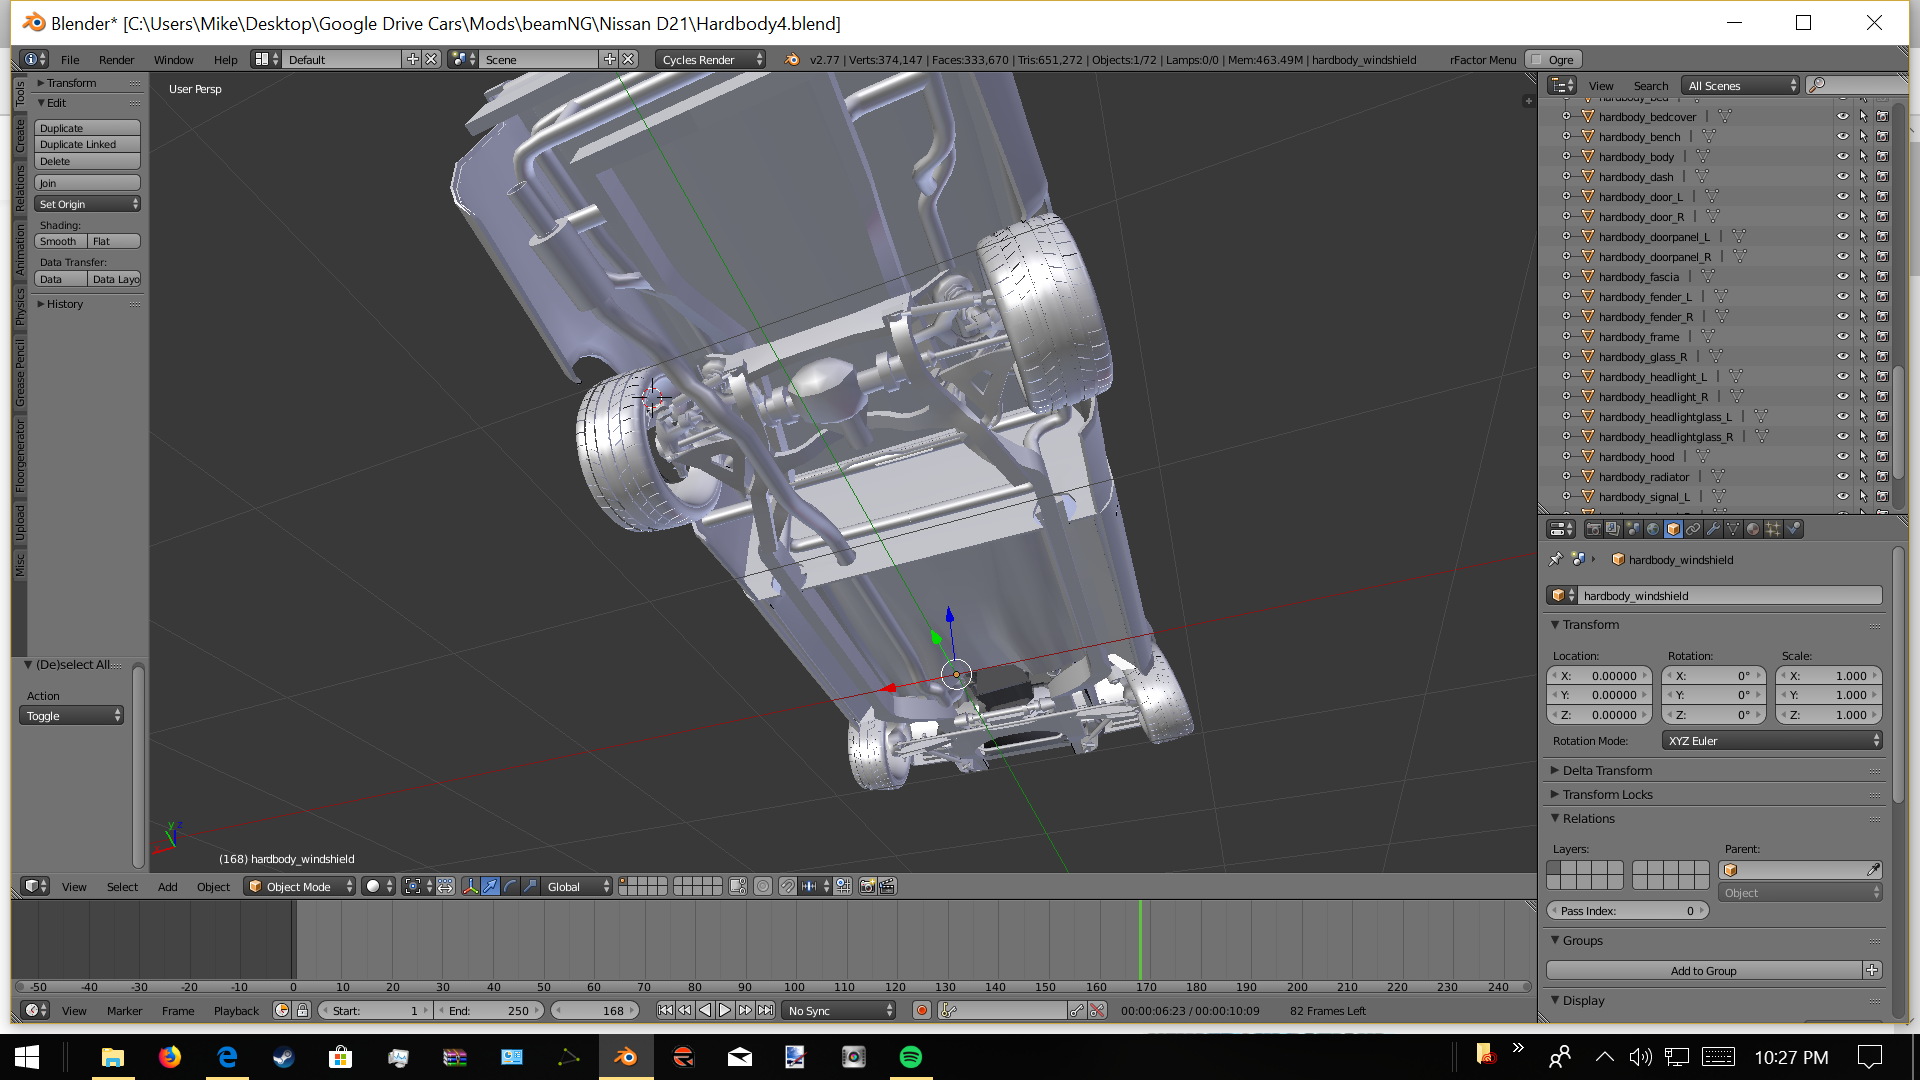Viewport: 1920px width, 1080px height.
Task: Toggle the 3D manipulator axes icon
Action: click(470, 886)
